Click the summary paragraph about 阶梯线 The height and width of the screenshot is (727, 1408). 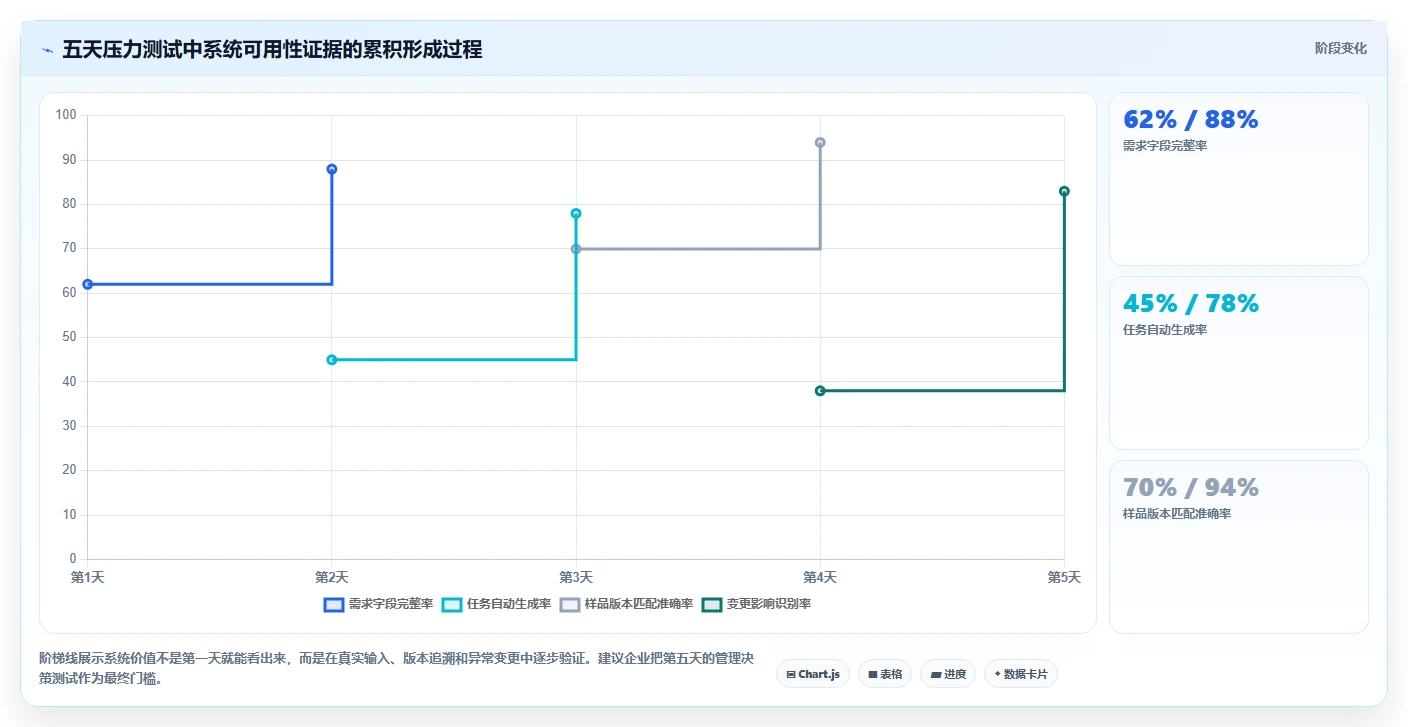396,668
